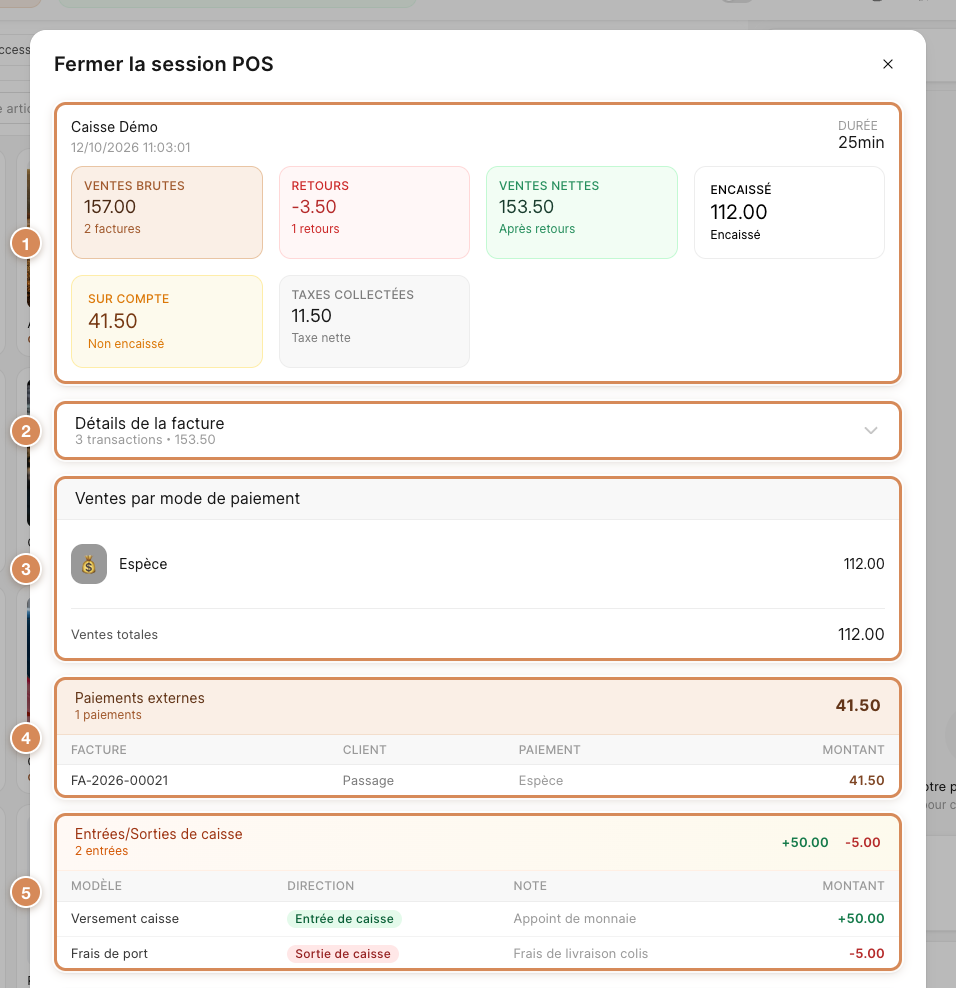Image resolution: width=956 pixels, height=988 pixels.
Task: Select the 41.50 amount in FA-2026-00021 row
Action: click(867, 781)
